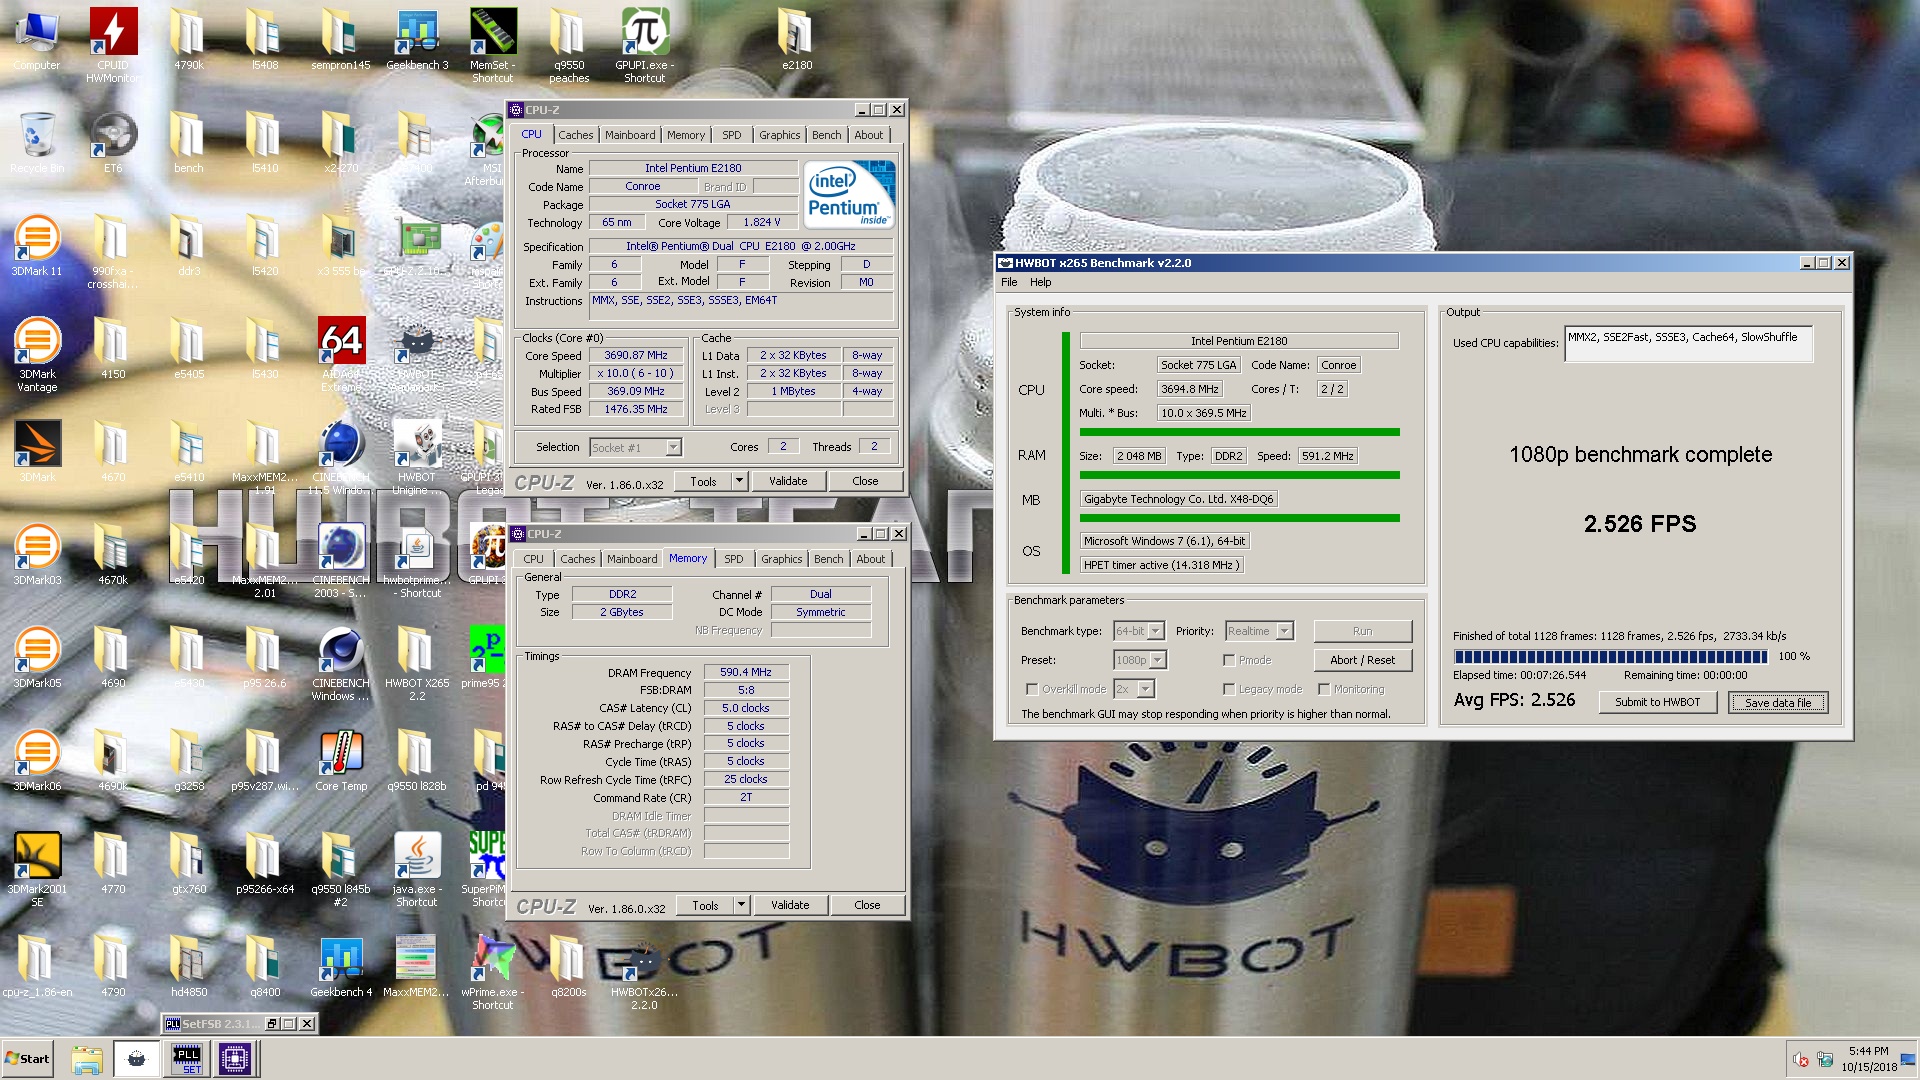Screen dimensions: 1920x1080
Task: Click the Abort / Reset button
Action: point(1362,660)
